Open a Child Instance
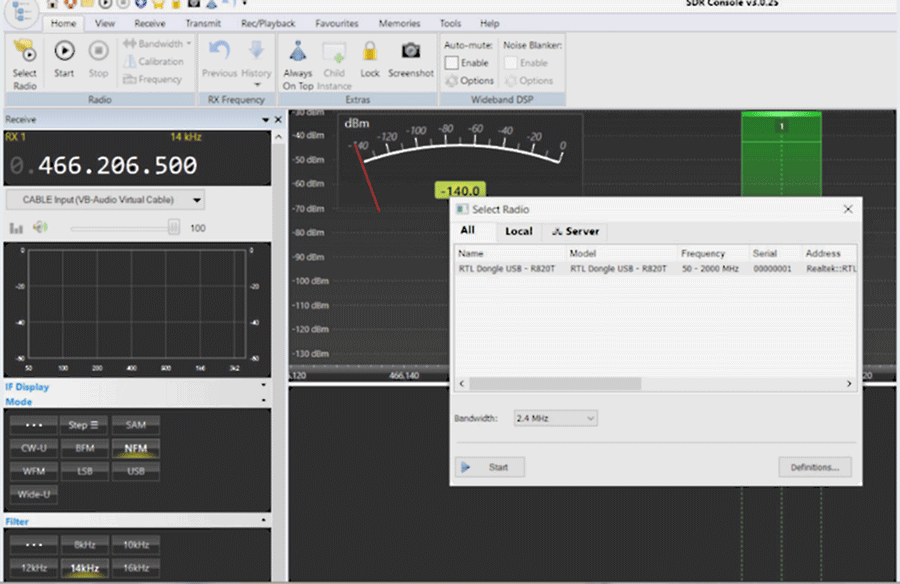 [334, 64]
